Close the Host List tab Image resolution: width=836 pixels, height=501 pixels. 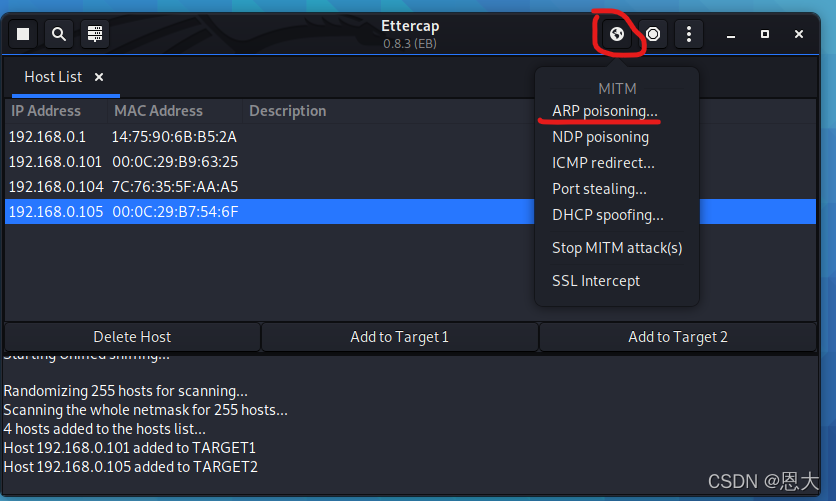coord(99,77)
